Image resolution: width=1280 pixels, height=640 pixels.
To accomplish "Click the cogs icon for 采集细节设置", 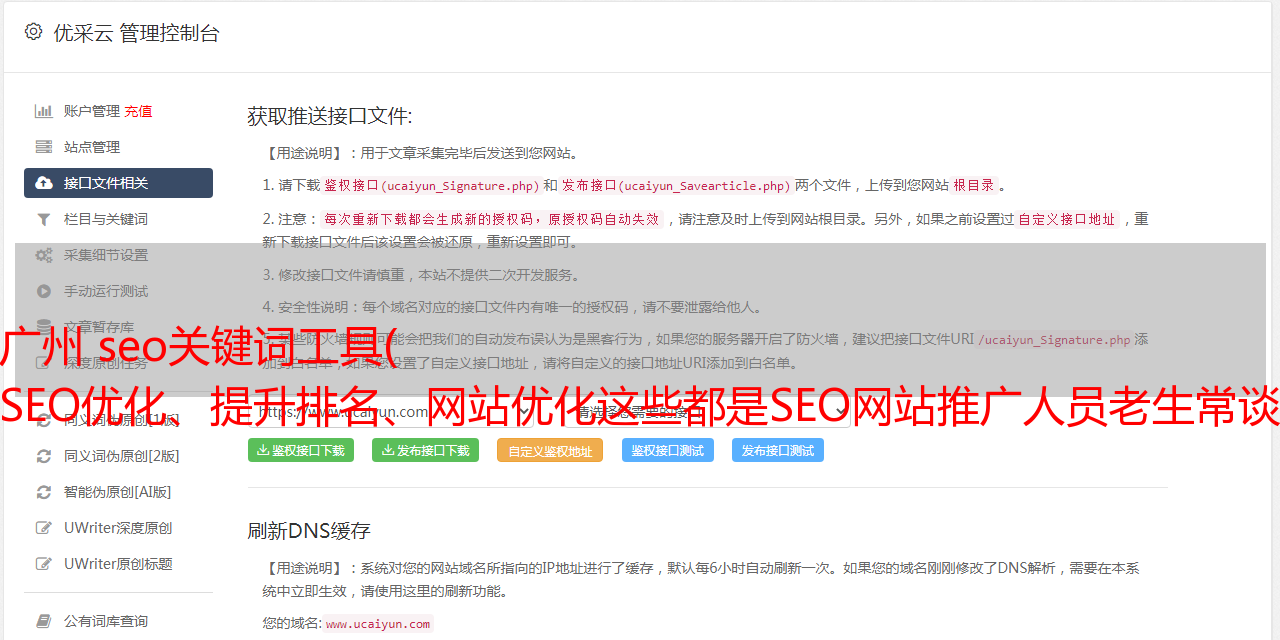I will [44, 255].
